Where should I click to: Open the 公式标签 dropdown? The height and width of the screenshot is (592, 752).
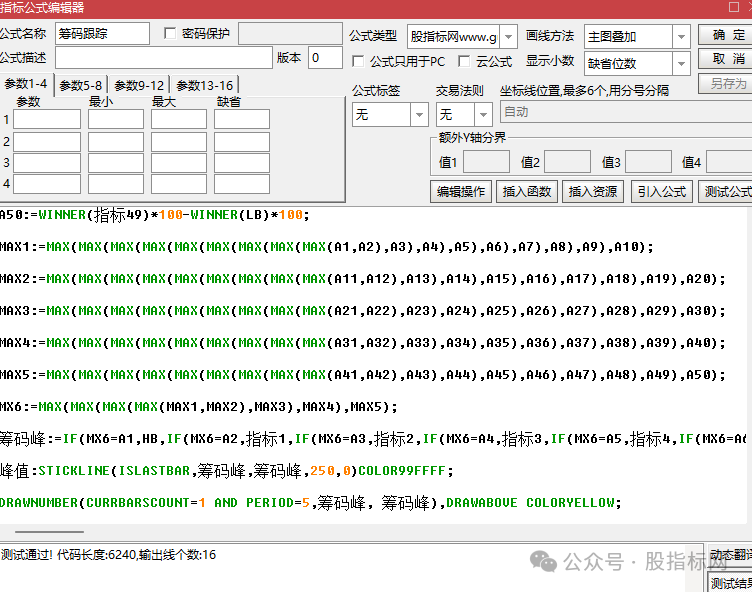click(419, 115)
